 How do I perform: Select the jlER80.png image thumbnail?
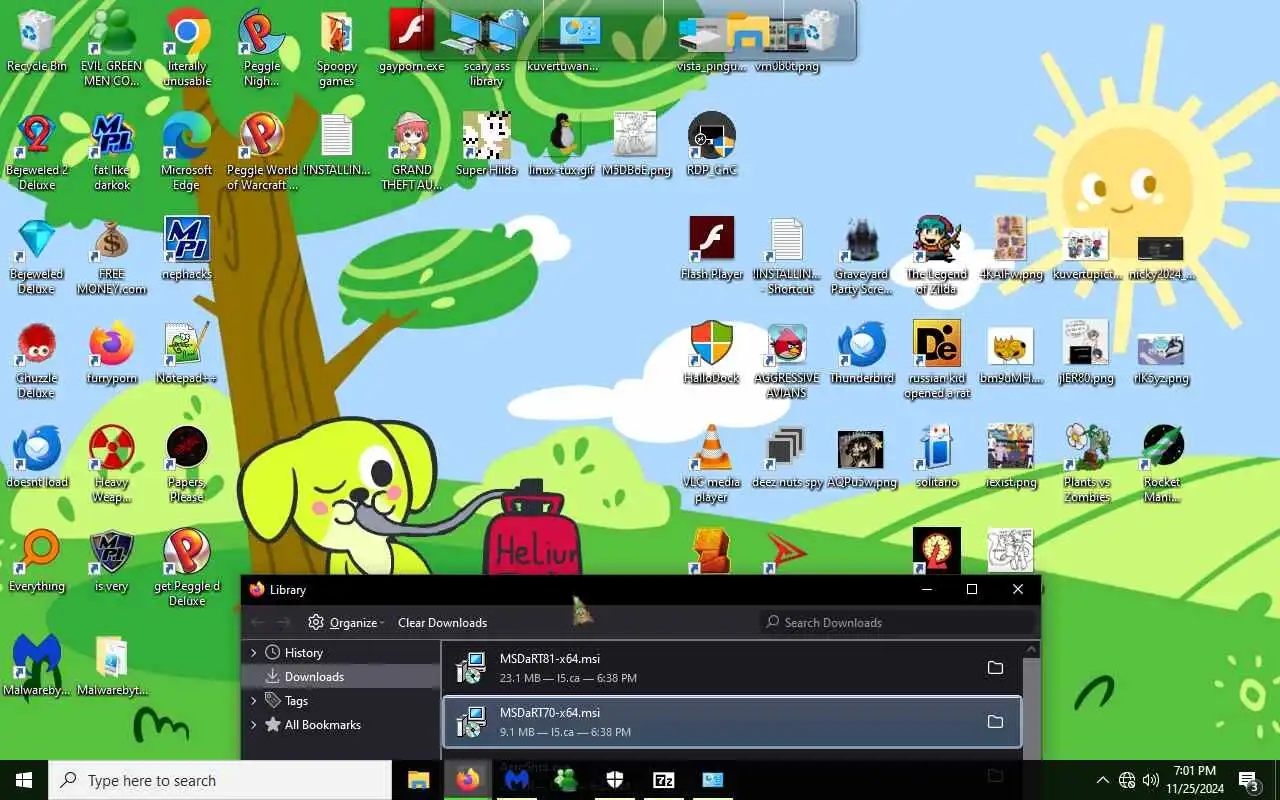click(x=1086, y=352)
